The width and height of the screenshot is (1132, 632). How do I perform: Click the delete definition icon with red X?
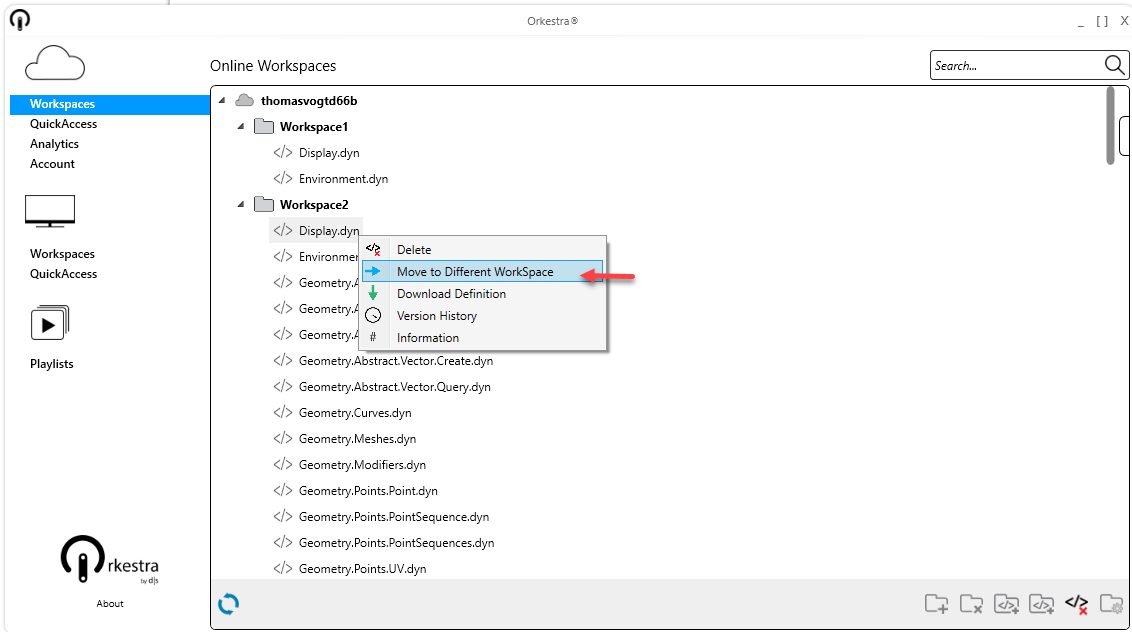coord(1076,604)
